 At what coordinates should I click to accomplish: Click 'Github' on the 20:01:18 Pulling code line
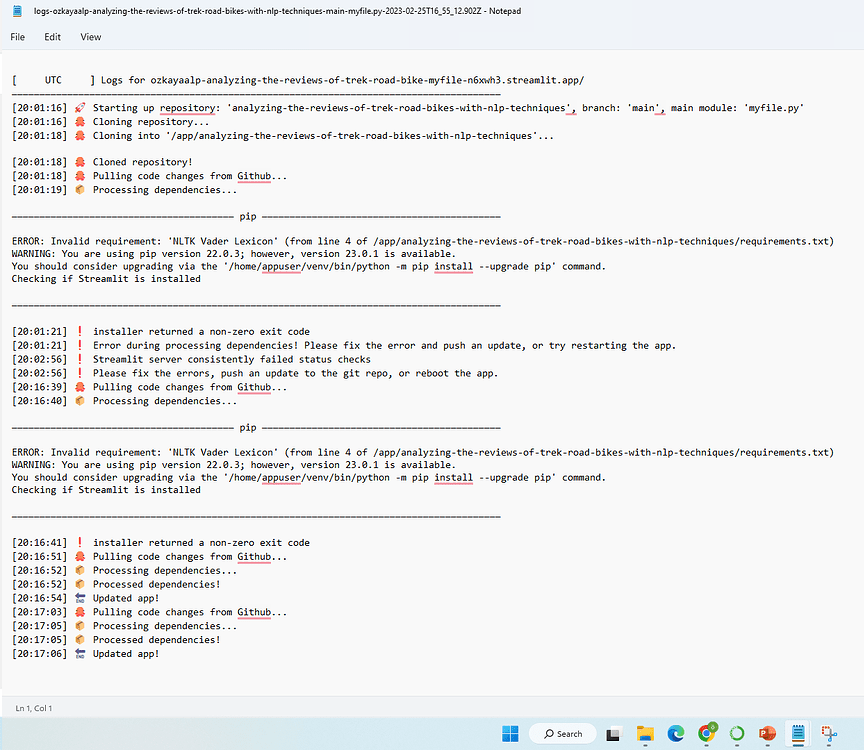pos(254,176)
